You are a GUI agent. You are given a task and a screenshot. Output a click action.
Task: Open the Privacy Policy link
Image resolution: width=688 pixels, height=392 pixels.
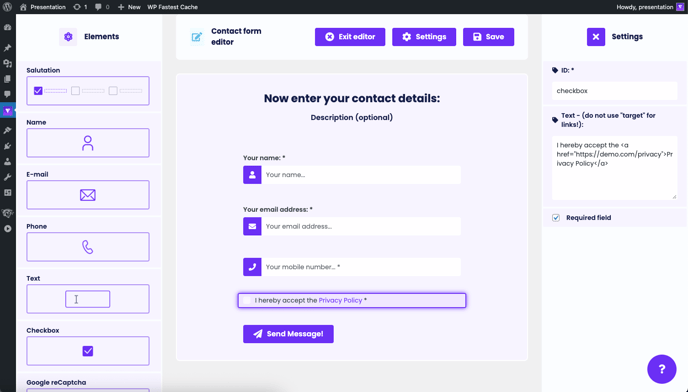(340, 300)
